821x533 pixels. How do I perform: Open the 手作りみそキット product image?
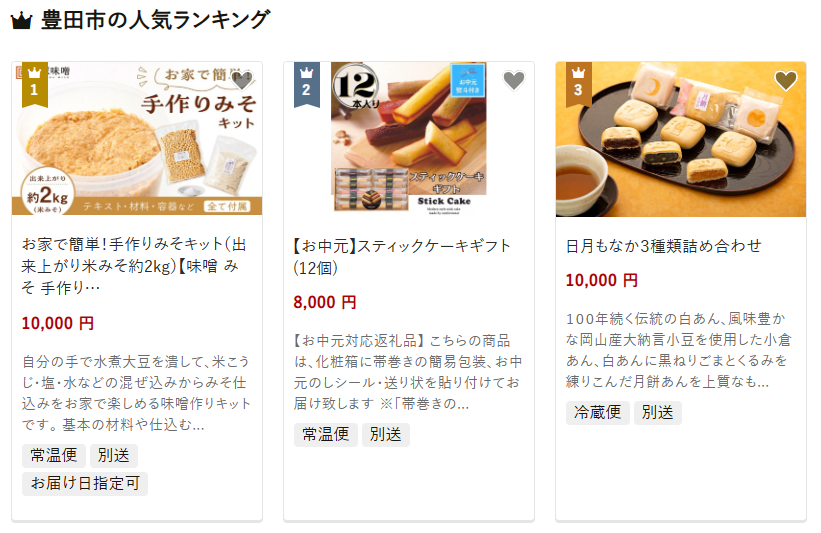coord(137,139)
